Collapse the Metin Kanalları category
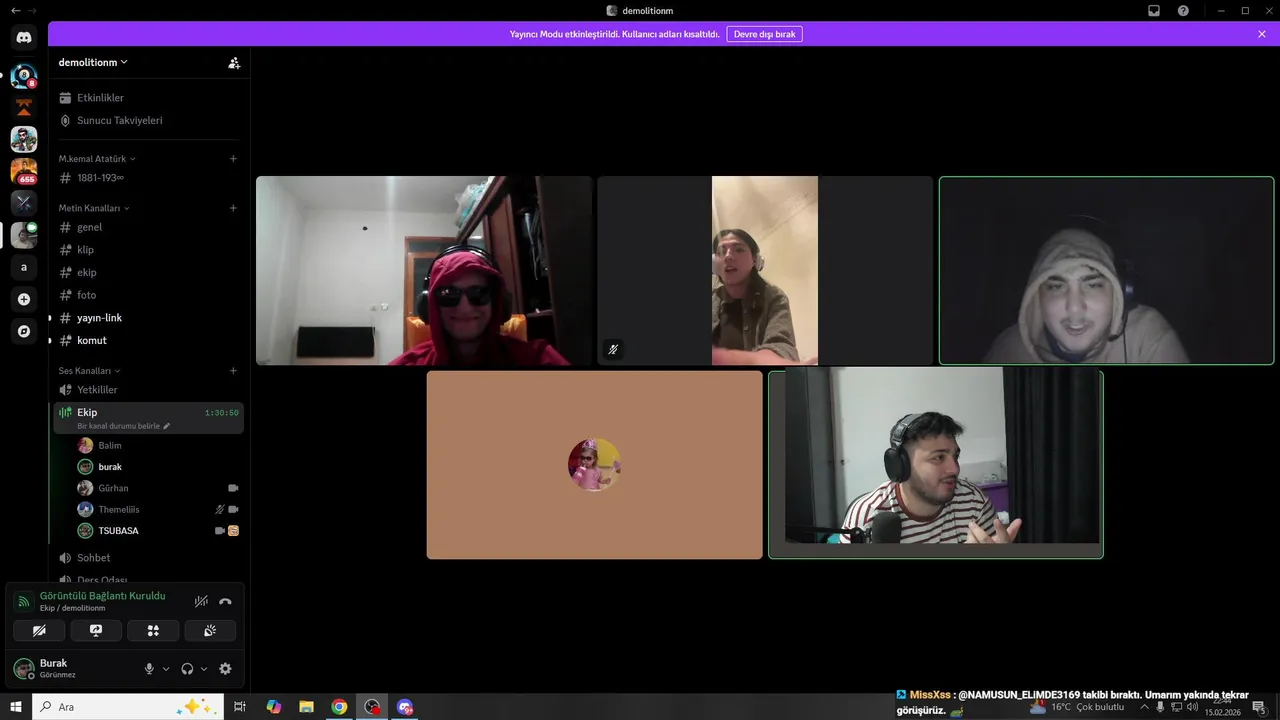This screenshot has height=720, width=1280. pos(94,208)
